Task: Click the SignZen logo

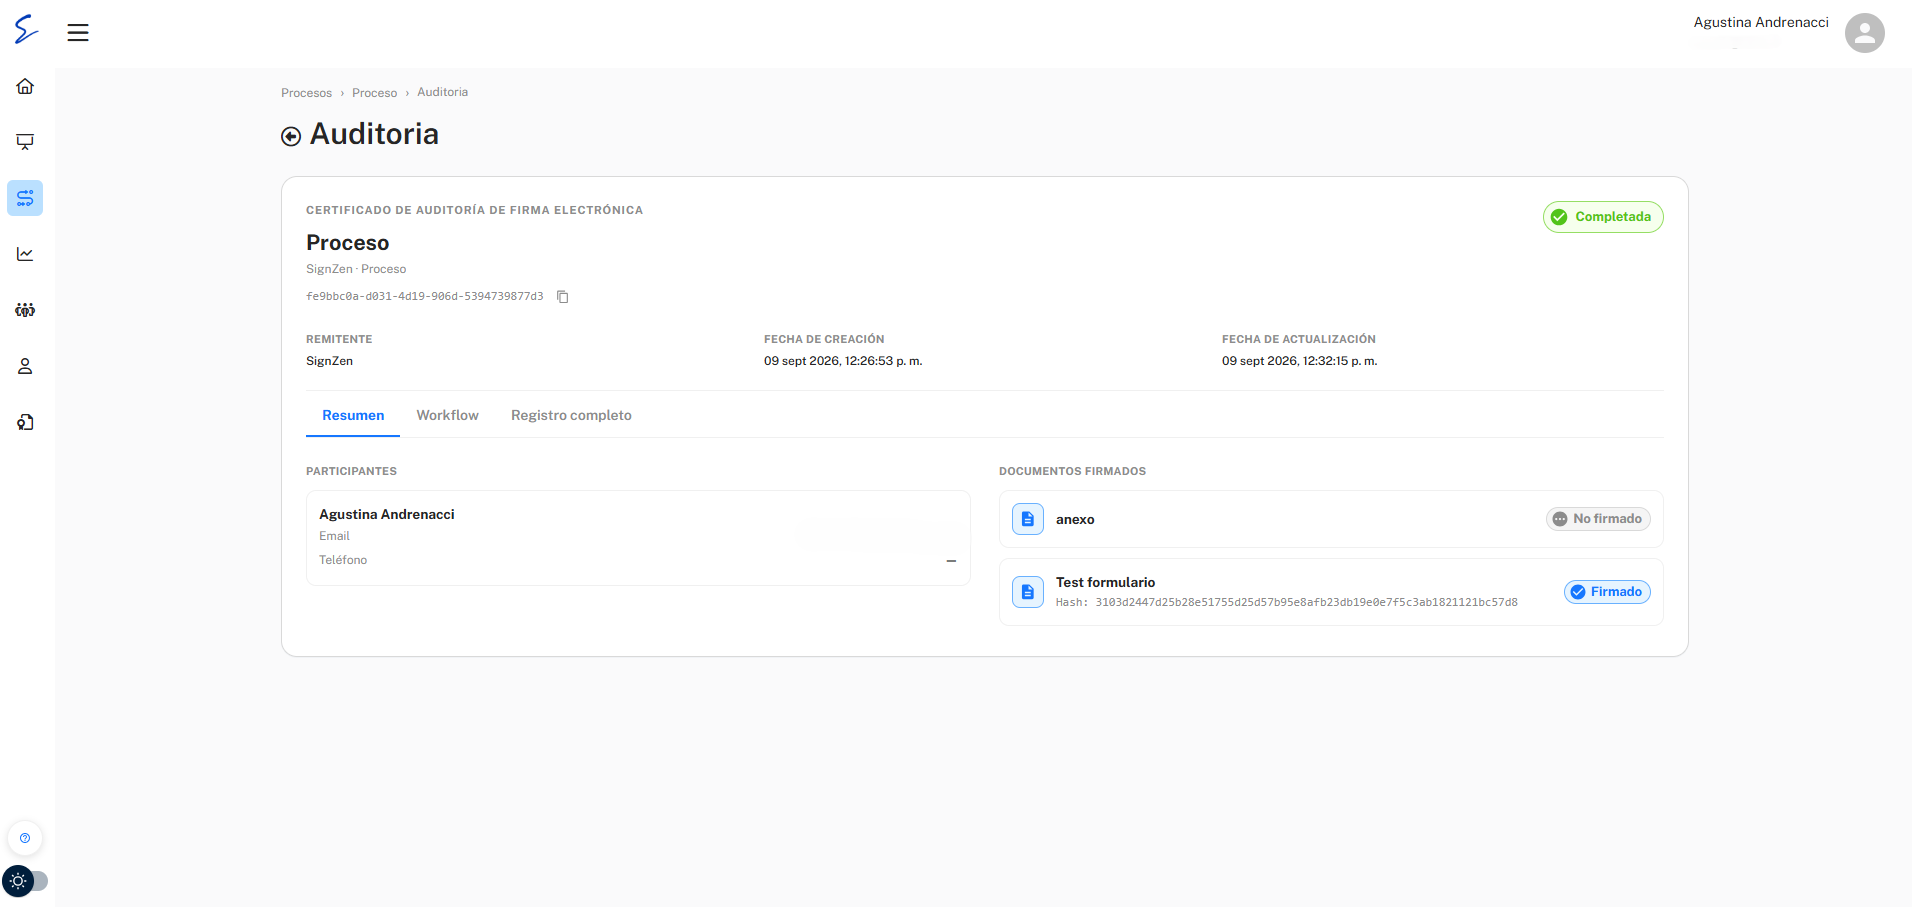Action: 26,30
